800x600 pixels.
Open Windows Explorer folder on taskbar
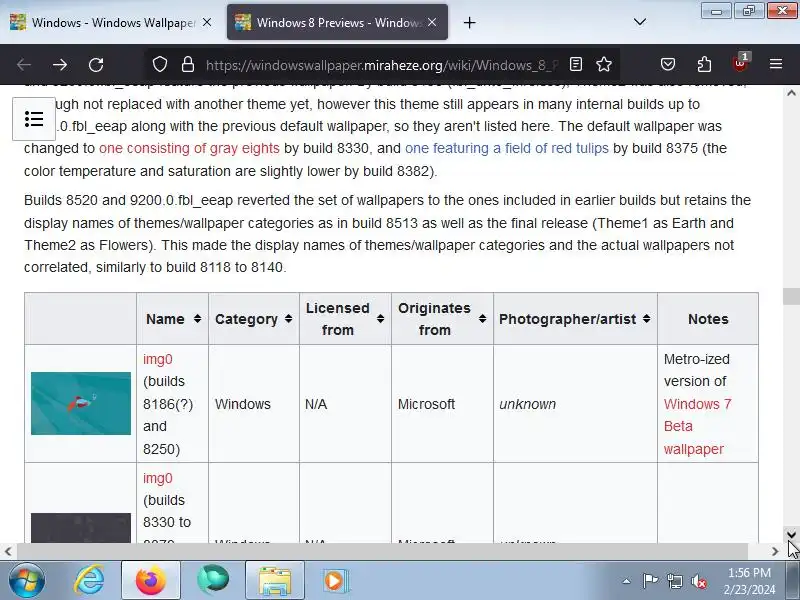(275, 580)
